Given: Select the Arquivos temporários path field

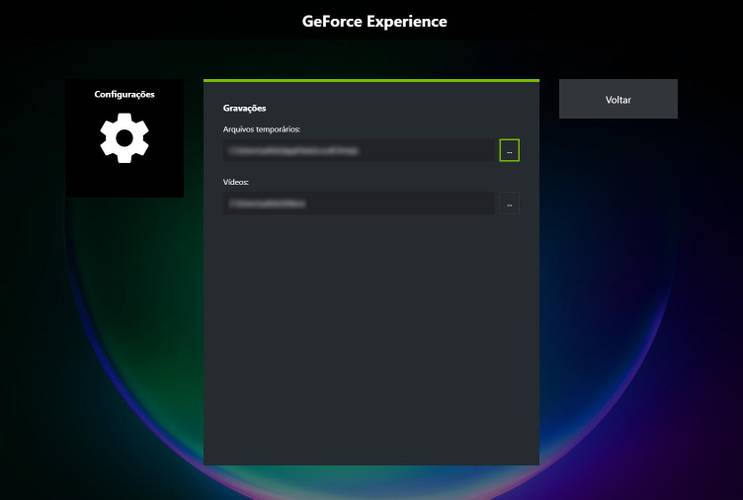Looking at the screenshot, I should coord(359,150).
